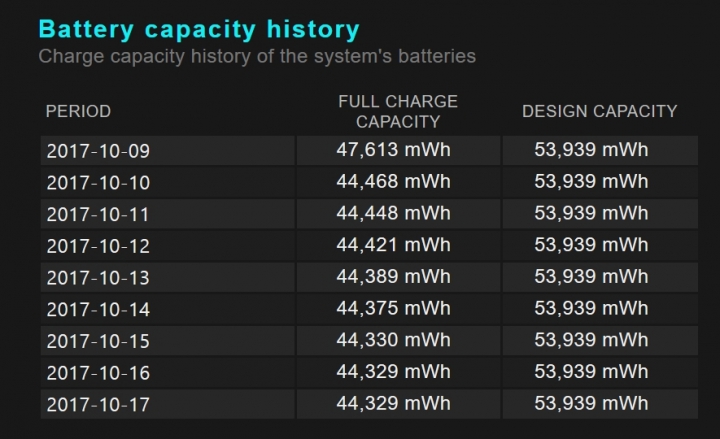Click the full charge value 47,613 mWh
Image resolution: width=720 pixels, height=439 pixels.
(394, 150)
